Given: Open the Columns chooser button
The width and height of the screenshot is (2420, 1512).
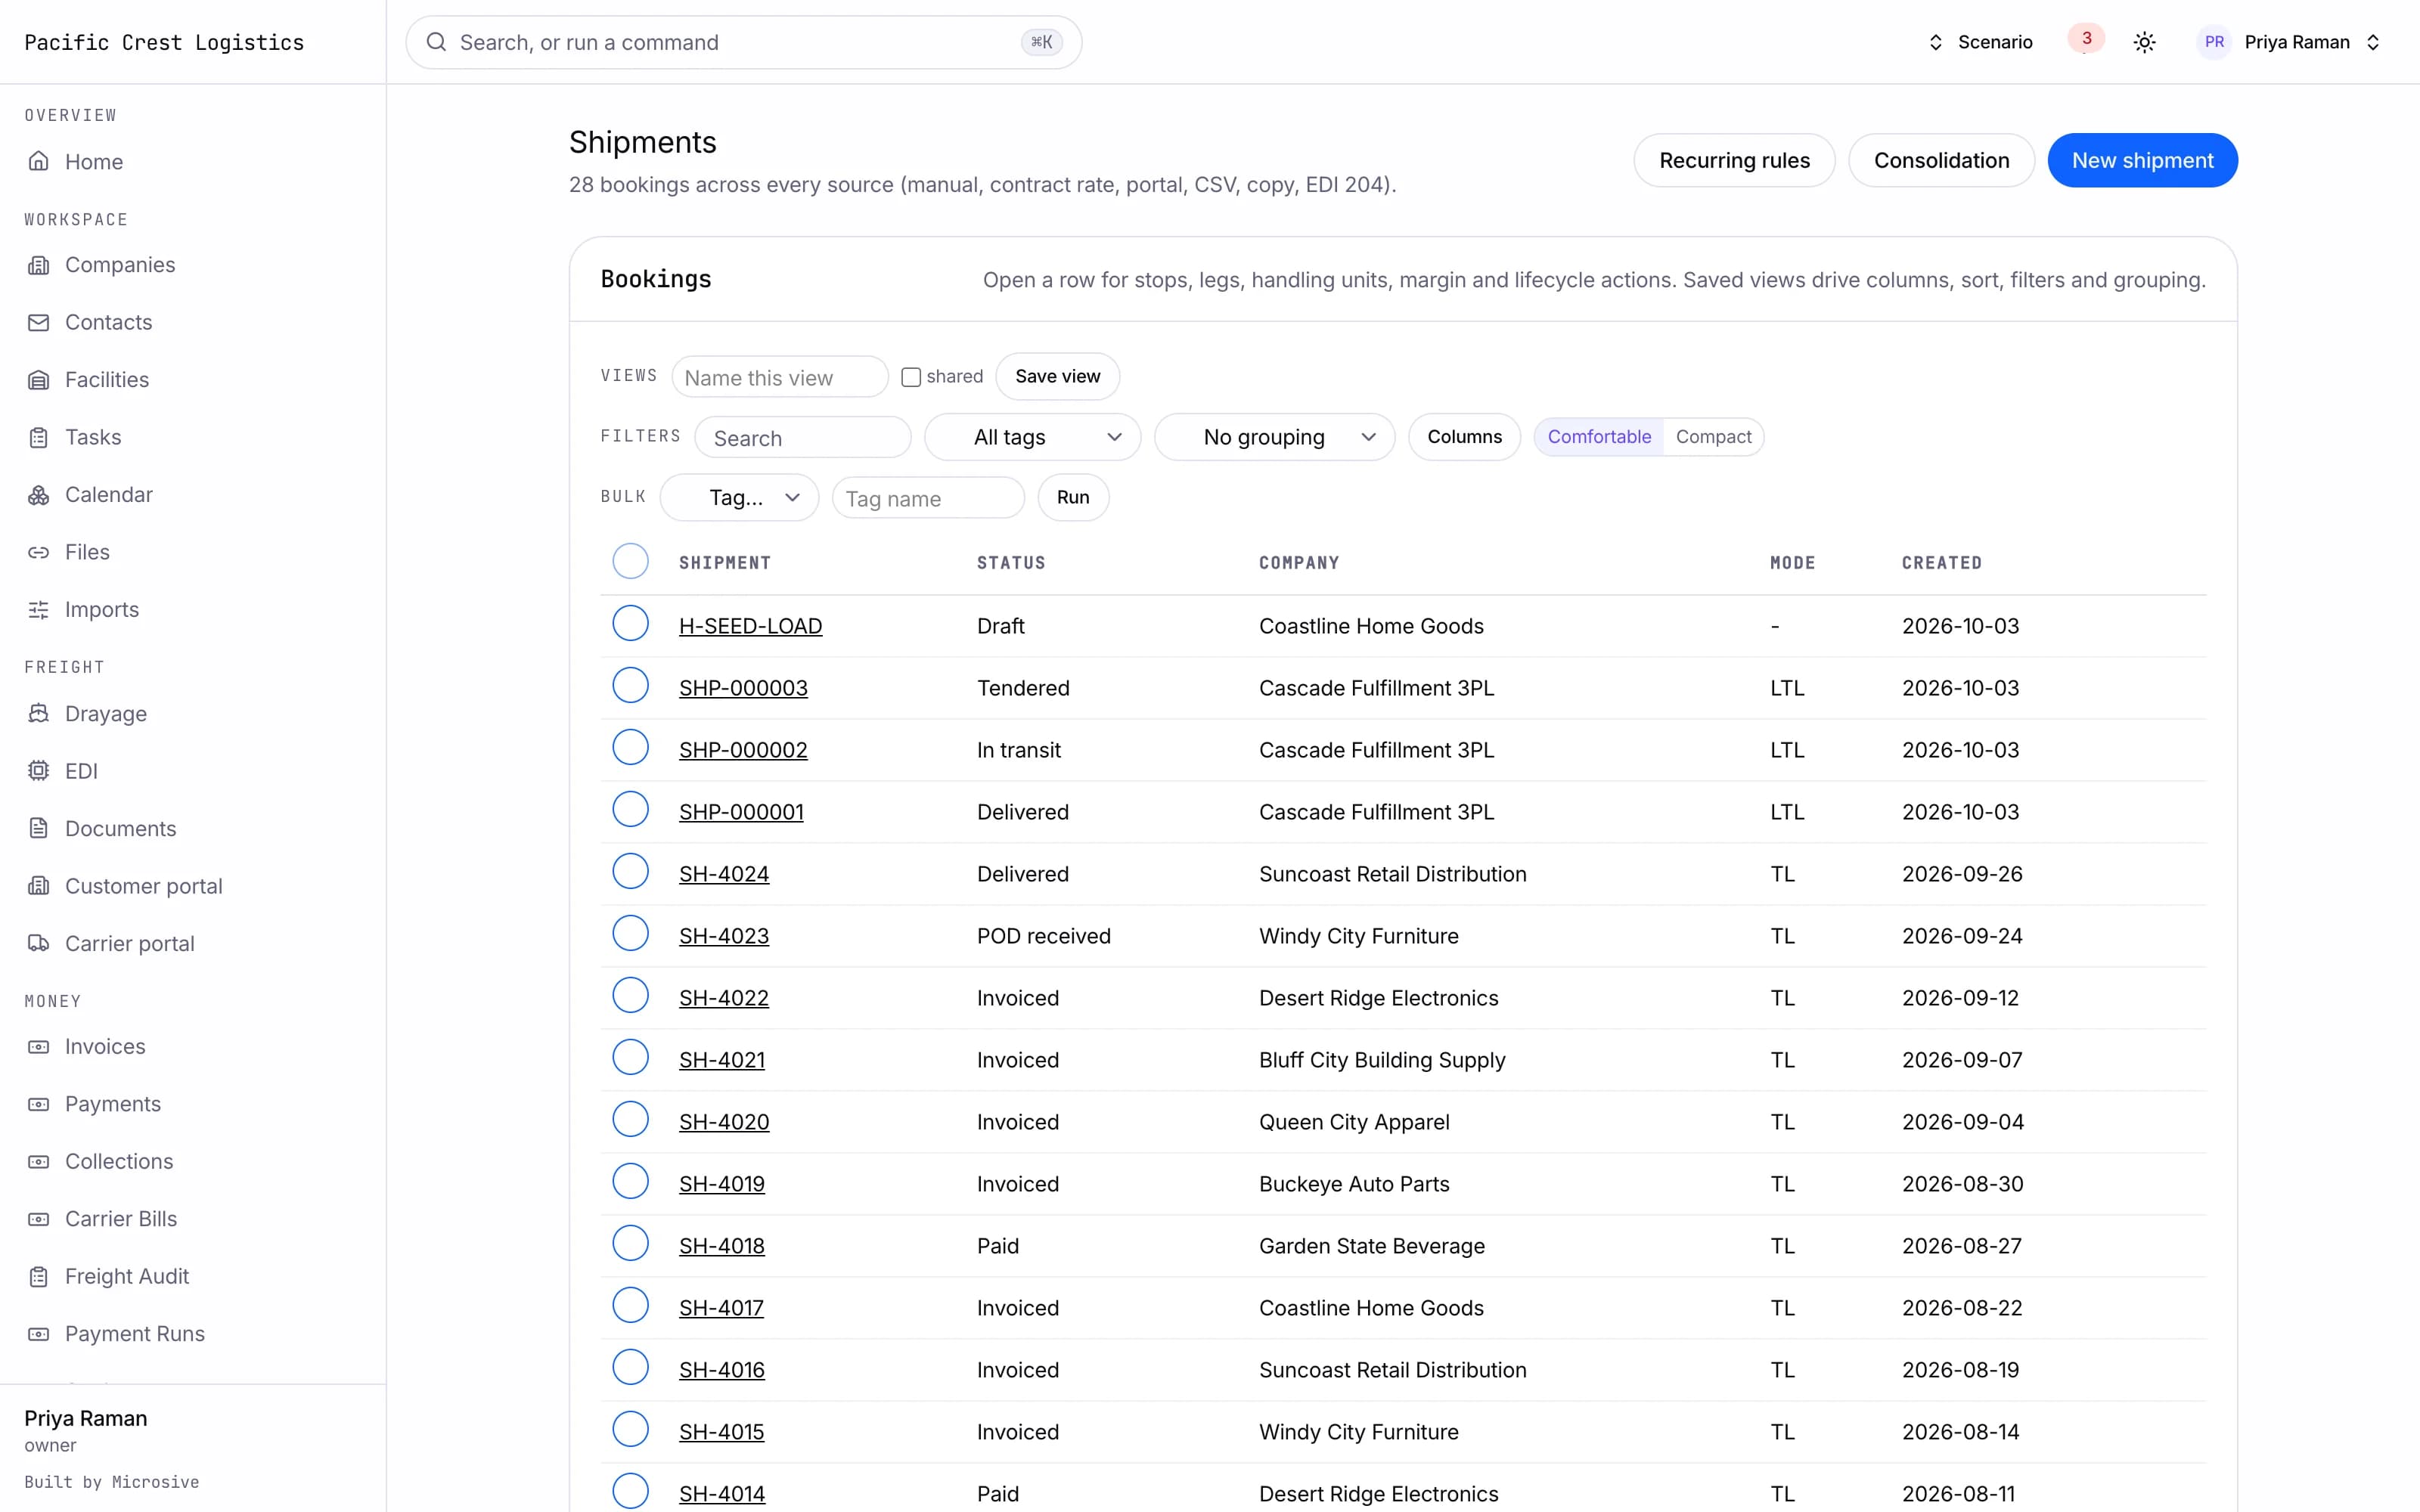Looking at the screenshot, I should pos(1464,437).
